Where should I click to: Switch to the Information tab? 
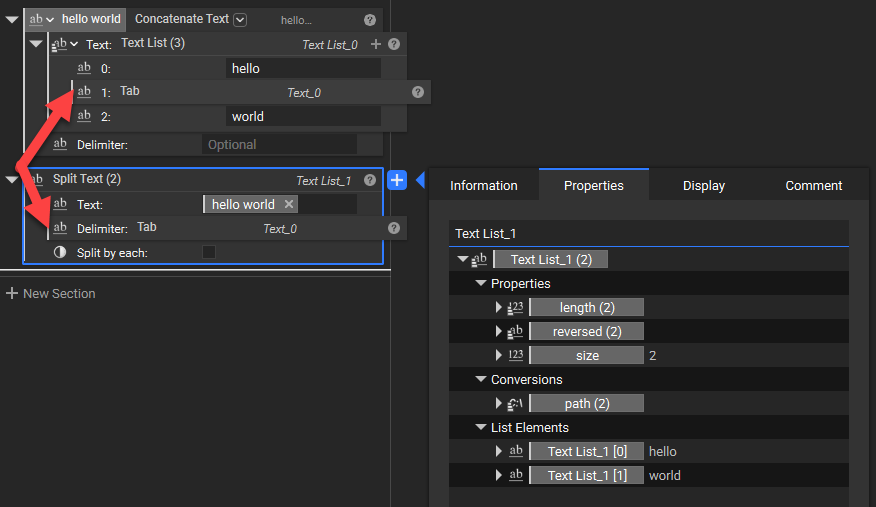pyautogui.click(x=484, y=185)
